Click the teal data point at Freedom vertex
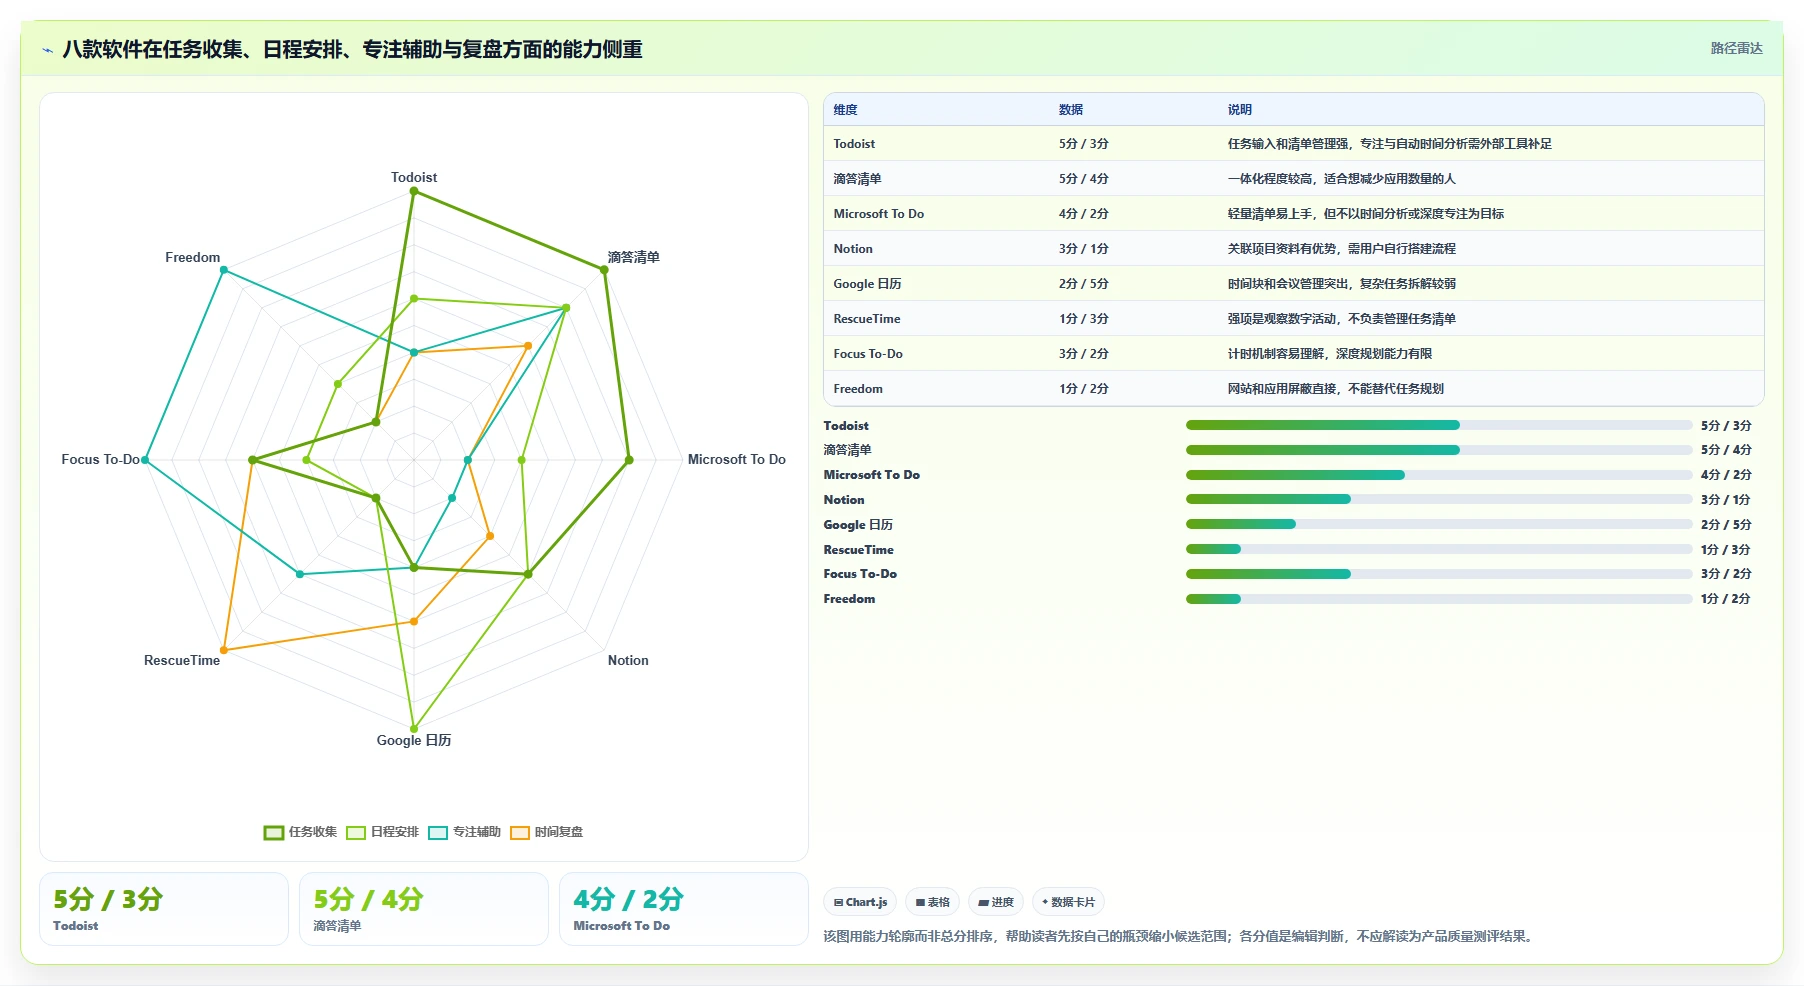 pyautogui.click(x=224, y=270)
